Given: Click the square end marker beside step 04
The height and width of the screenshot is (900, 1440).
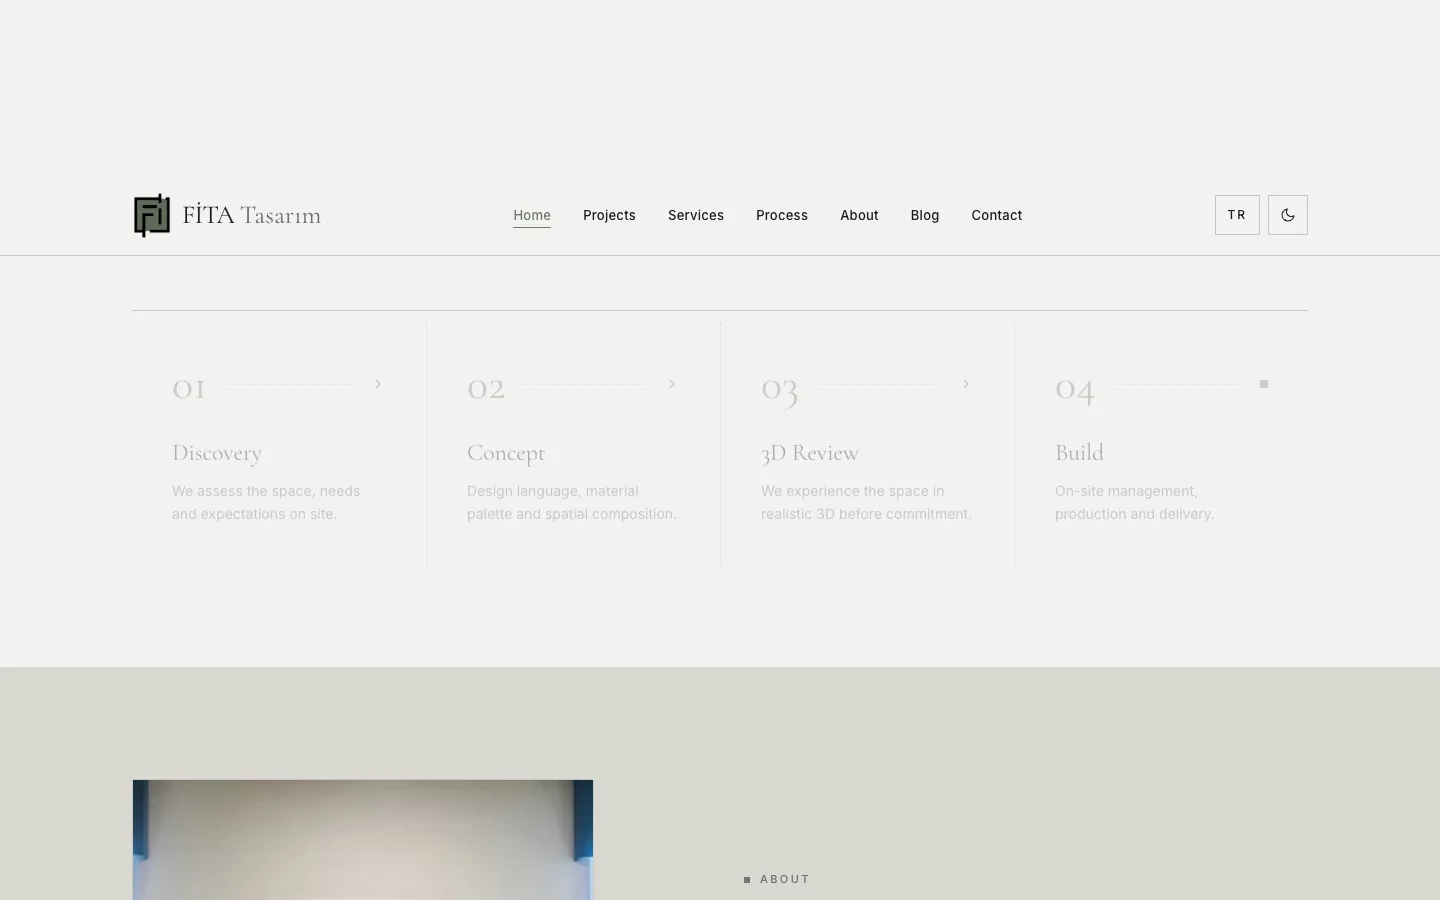Looking at the screenshot, I should coord(1264,384).
